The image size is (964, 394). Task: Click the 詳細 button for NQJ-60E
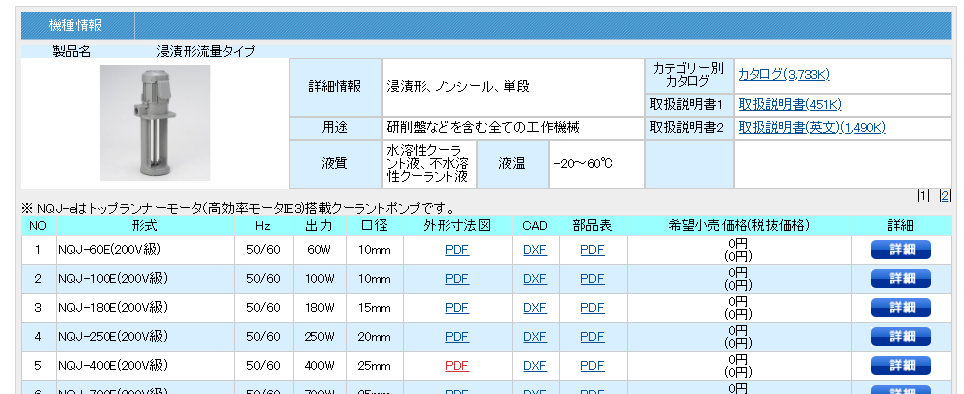[901, 250]
